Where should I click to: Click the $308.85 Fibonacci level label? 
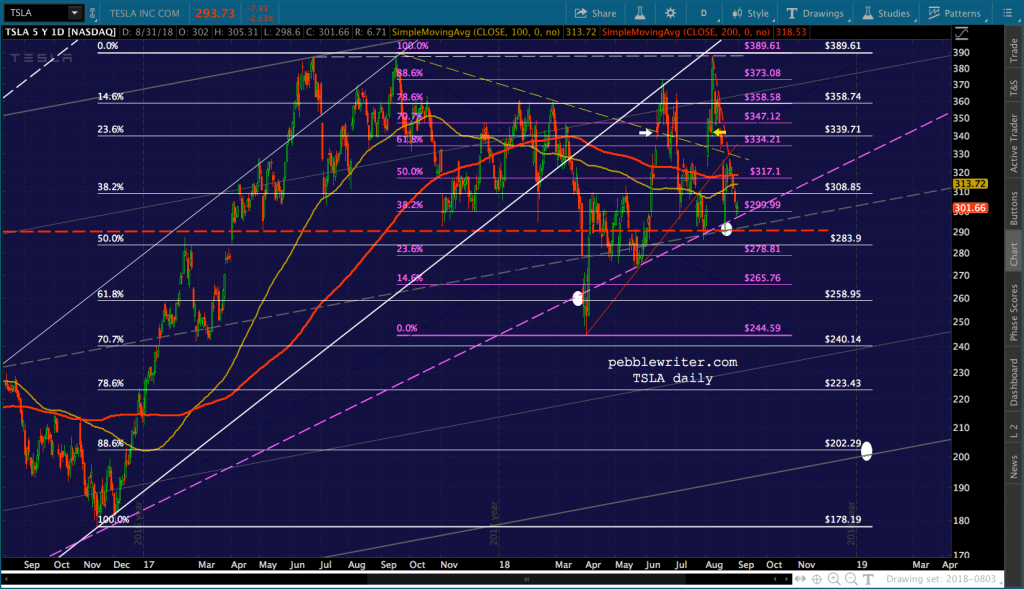coord(842,187)
